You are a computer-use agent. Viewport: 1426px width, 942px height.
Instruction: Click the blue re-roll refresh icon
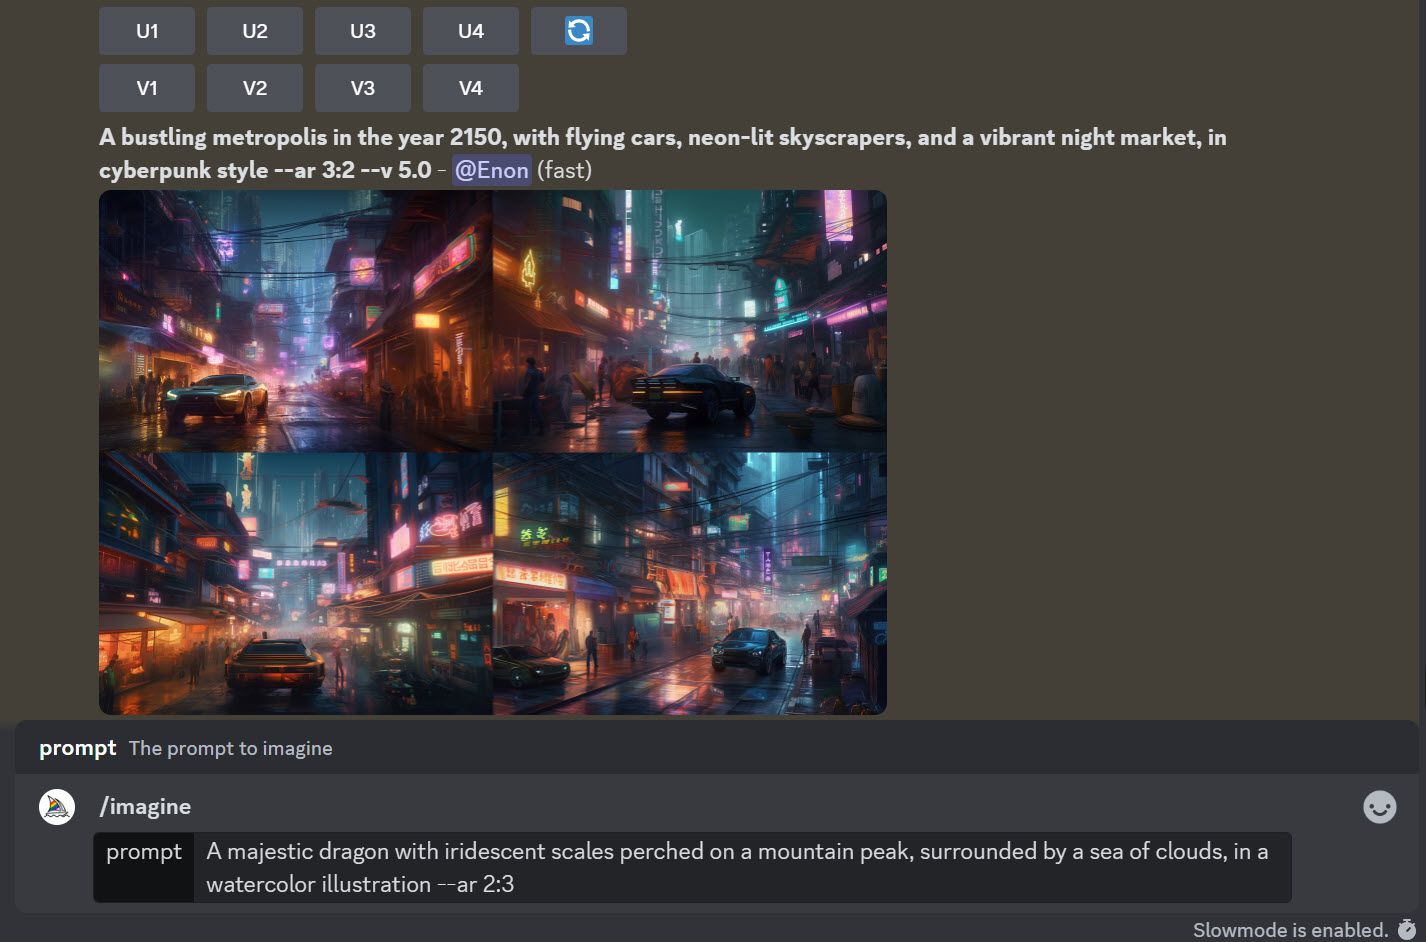coord(578,31)
